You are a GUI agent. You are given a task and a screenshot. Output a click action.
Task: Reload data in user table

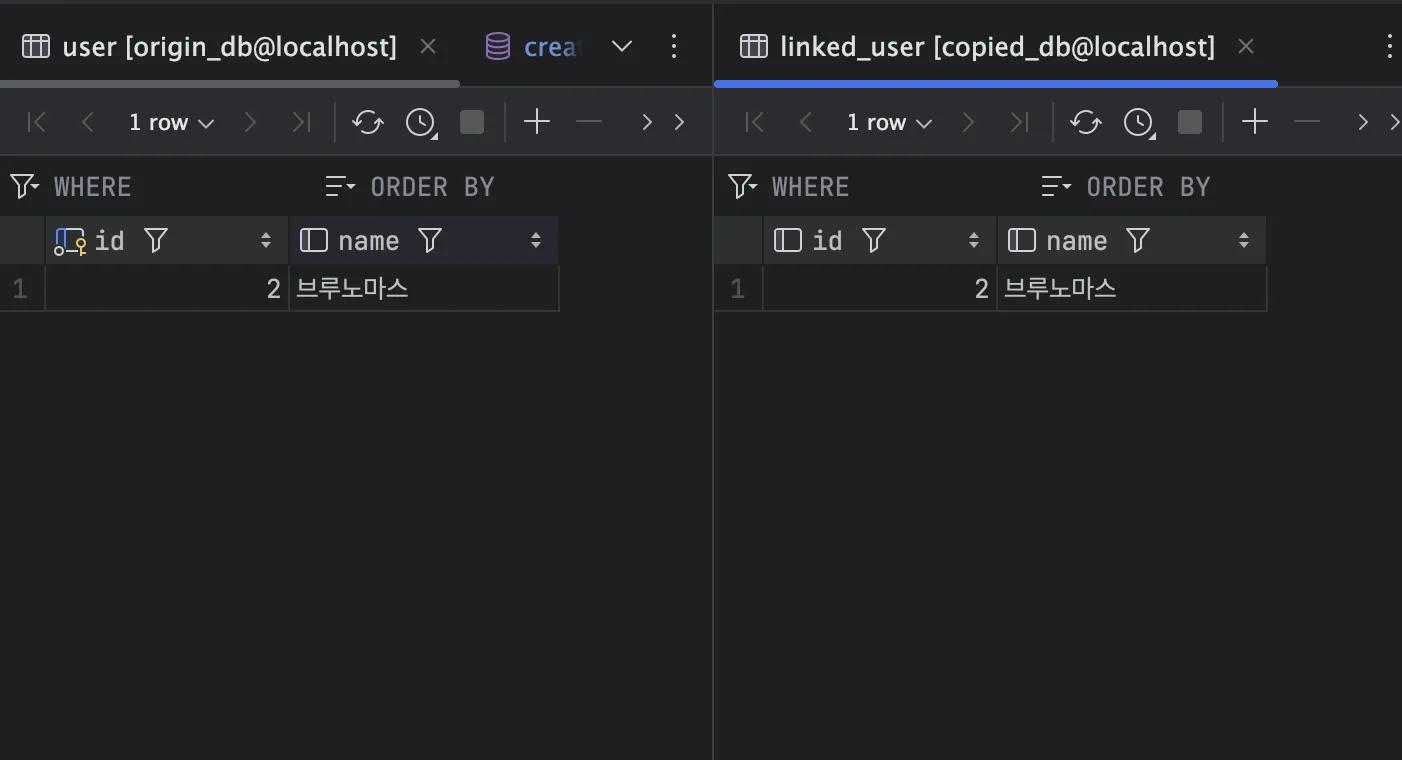(x=368, y=122)
